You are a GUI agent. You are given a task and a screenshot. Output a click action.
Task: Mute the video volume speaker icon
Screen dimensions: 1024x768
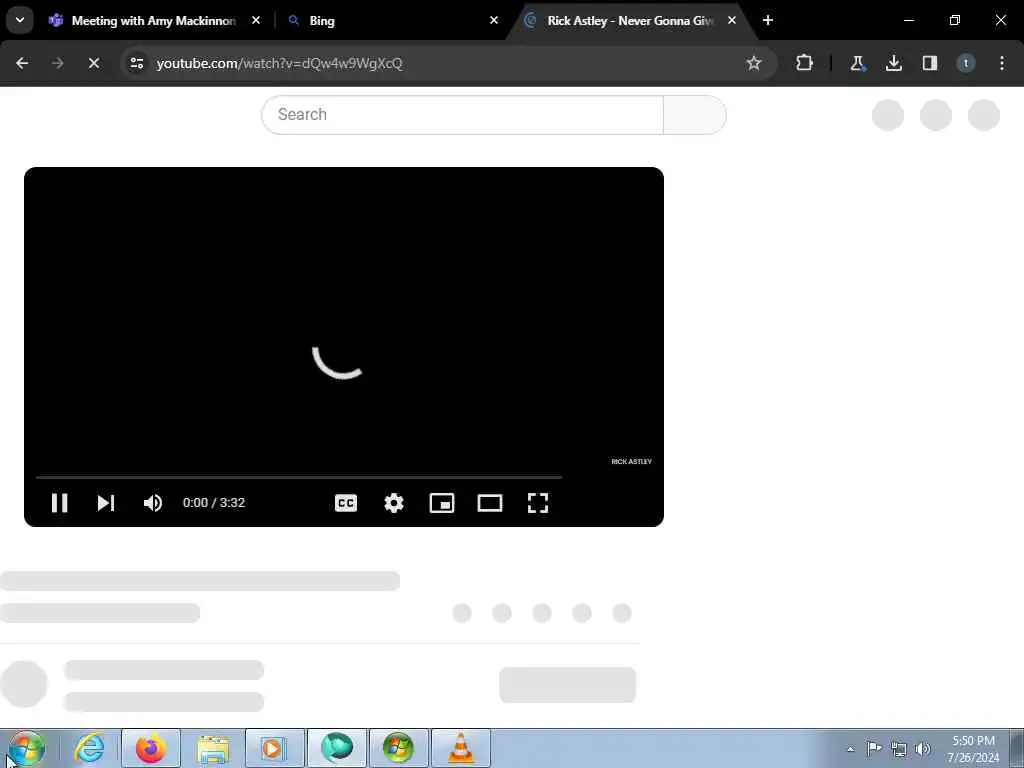point(153,503)
